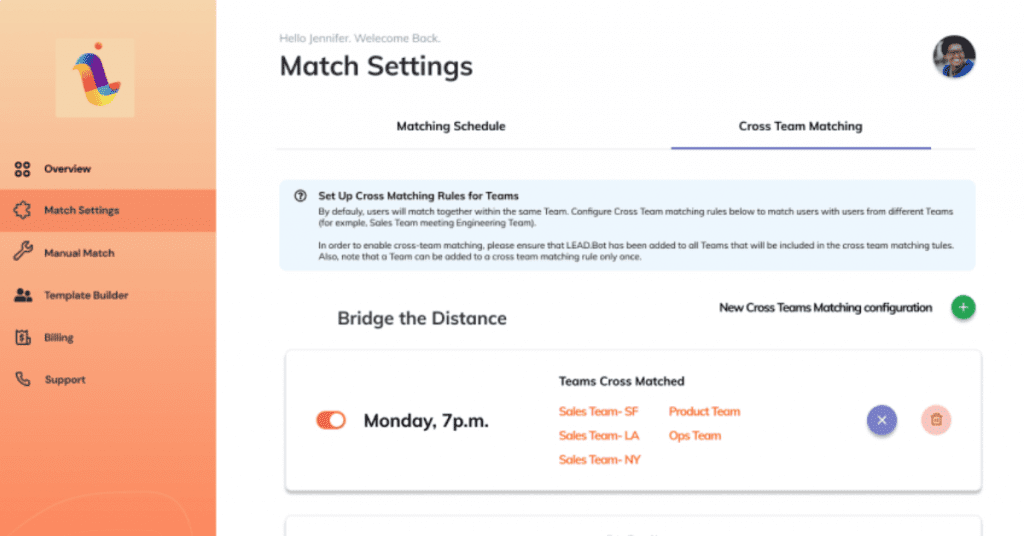The height and width of the screenshot is (536, 1024).
Task: Open the user profile avatar
Action: click(954, 57)
